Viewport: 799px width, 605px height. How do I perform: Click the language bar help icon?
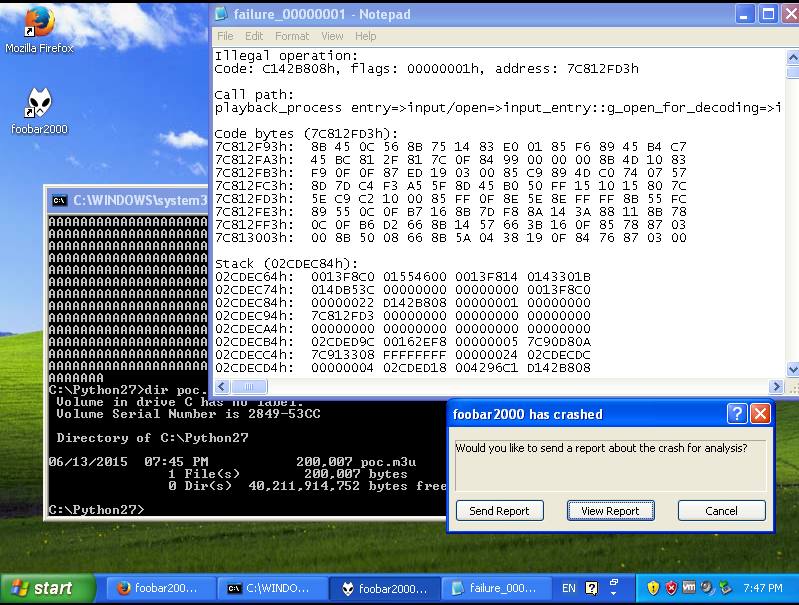[x=592, y=588]
